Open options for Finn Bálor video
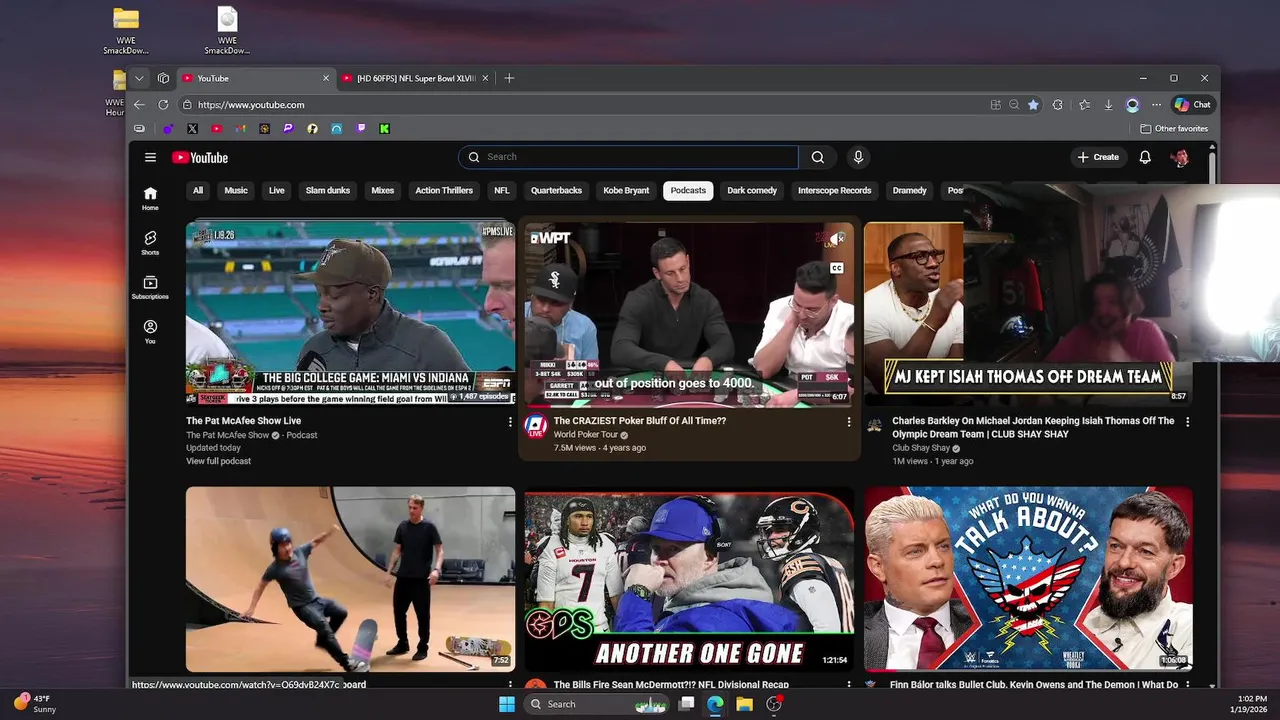 (x=1188, y=685)
